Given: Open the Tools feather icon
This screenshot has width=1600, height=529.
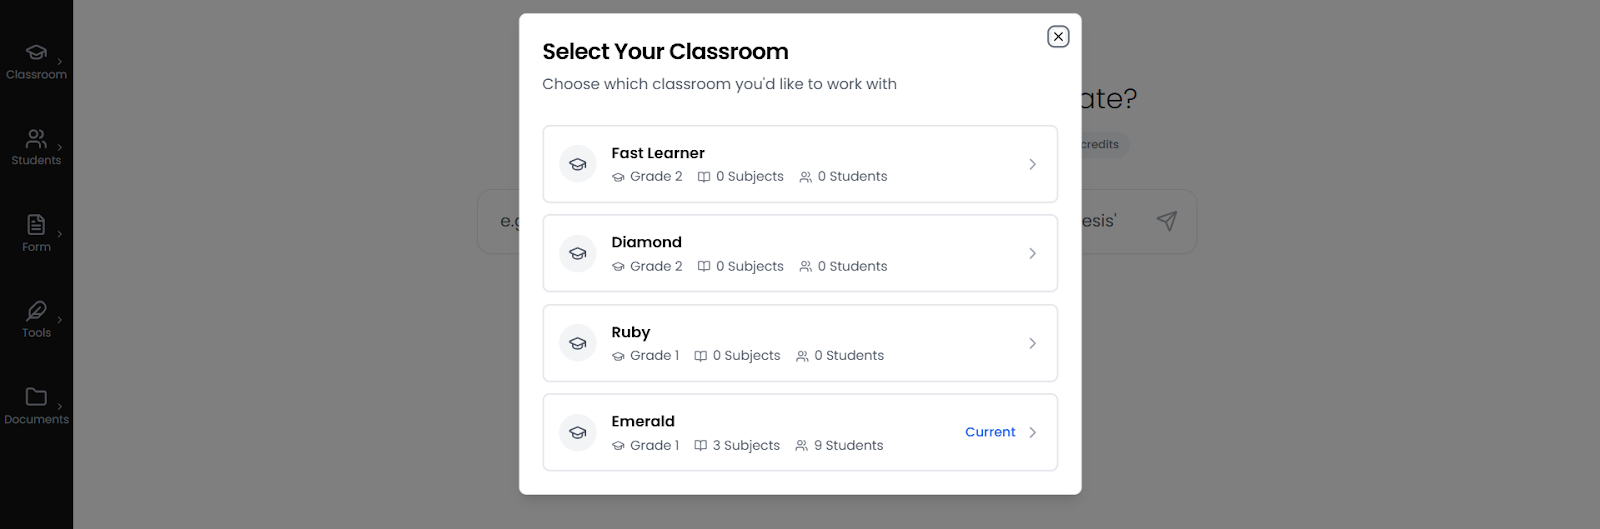Looking at the screenshot, I should point(36,311).
